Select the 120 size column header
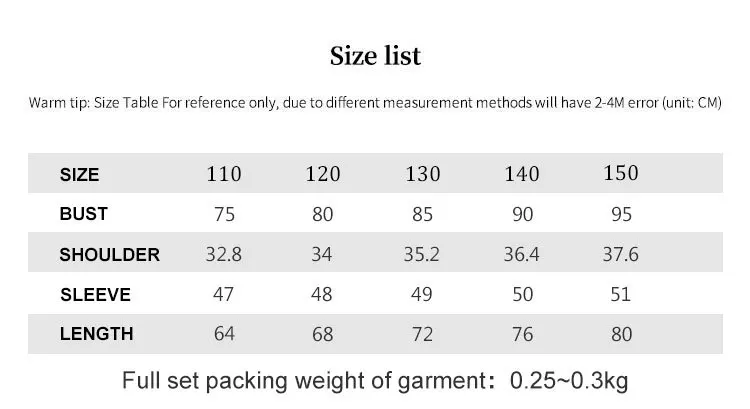The height and width of the screenshot is (409, 750). (323, 174)
